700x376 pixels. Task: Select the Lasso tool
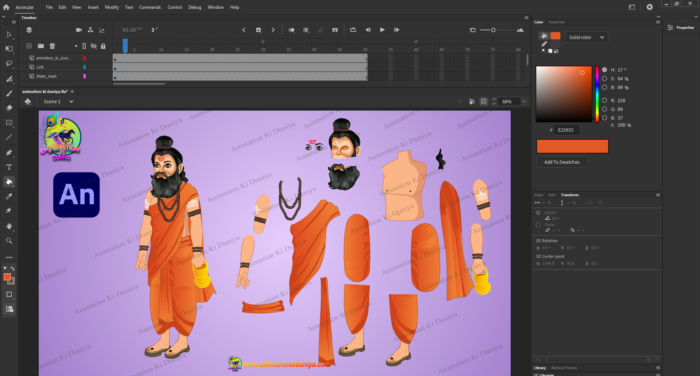pos(9,63)
